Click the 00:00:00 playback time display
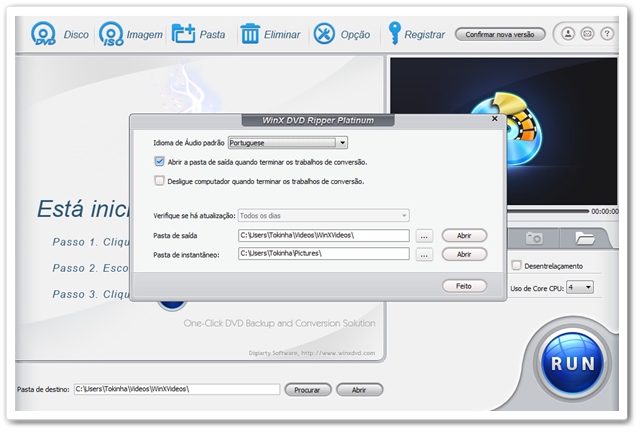The width and height of the screenshot is (640, 432). [604, 211]
